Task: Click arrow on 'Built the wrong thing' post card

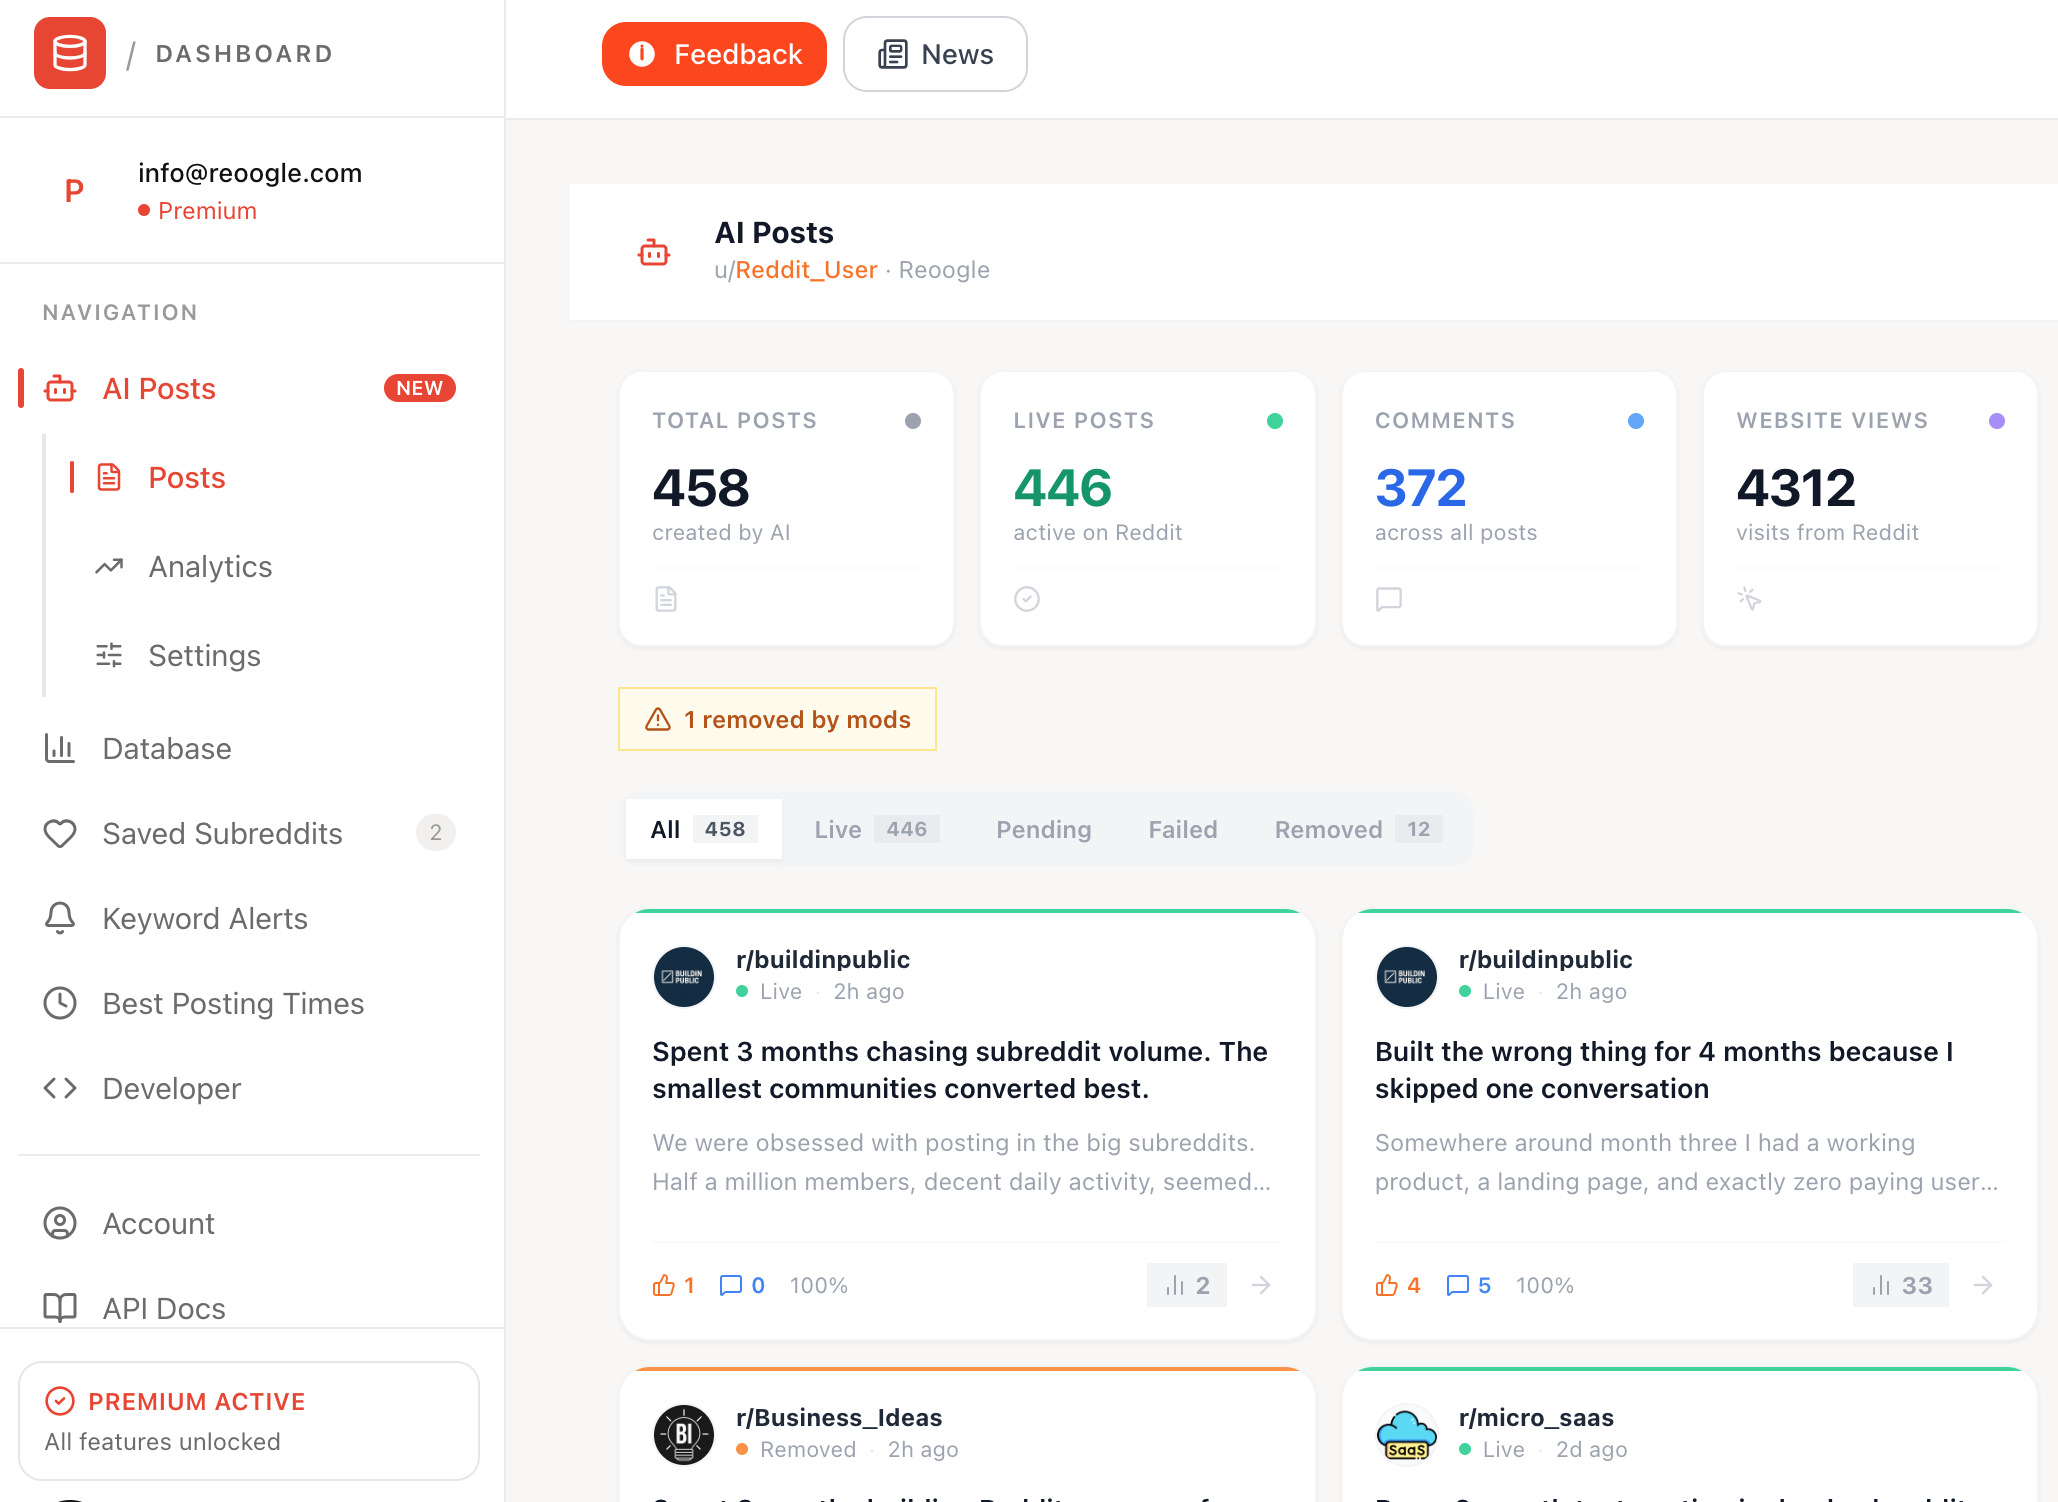Action: coord(1983,1285)
